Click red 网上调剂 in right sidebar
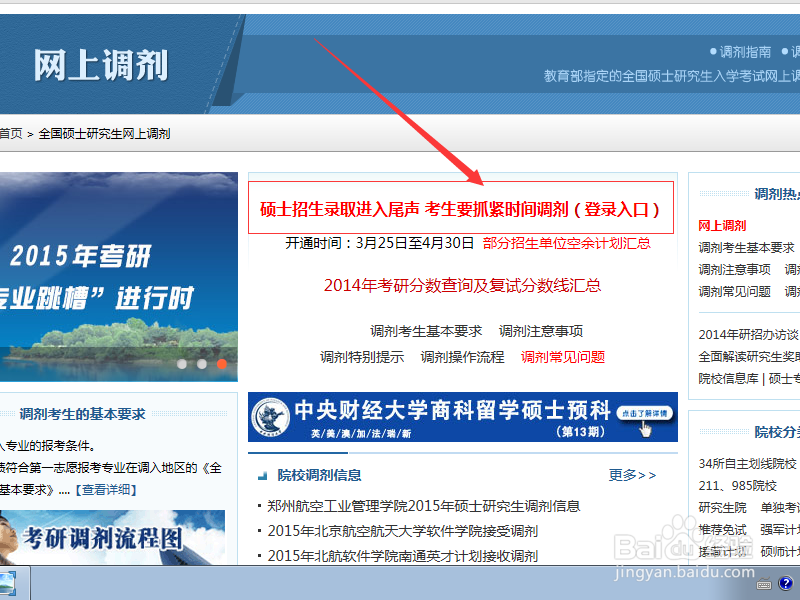The width and height of the screenshot is (800, 600). click(x=722, y=226)
